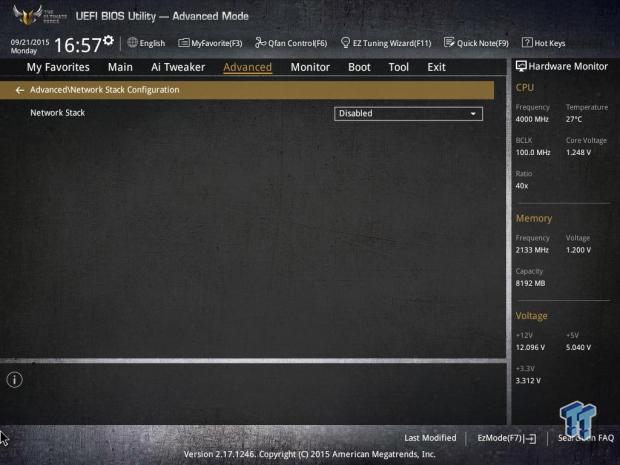Switch to the My Favorites tab
Viewport: 620px width, 465px height.
tap(58, 67)
